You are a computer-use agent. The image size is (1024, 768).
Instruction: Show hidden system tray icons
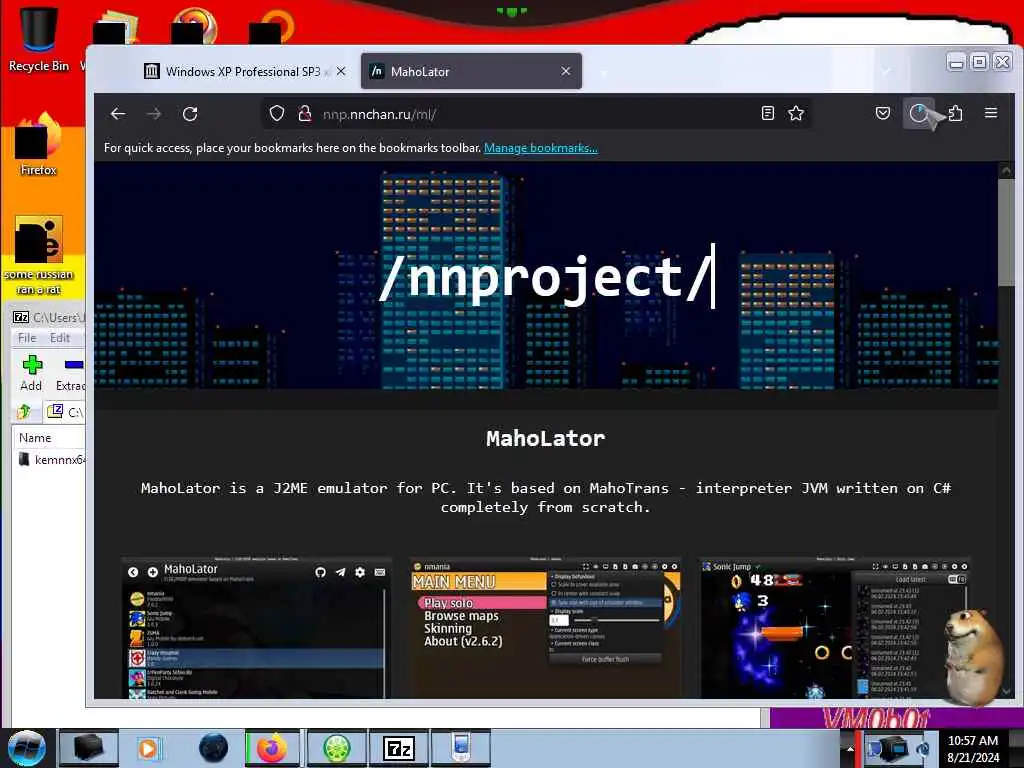coord(850,749)
